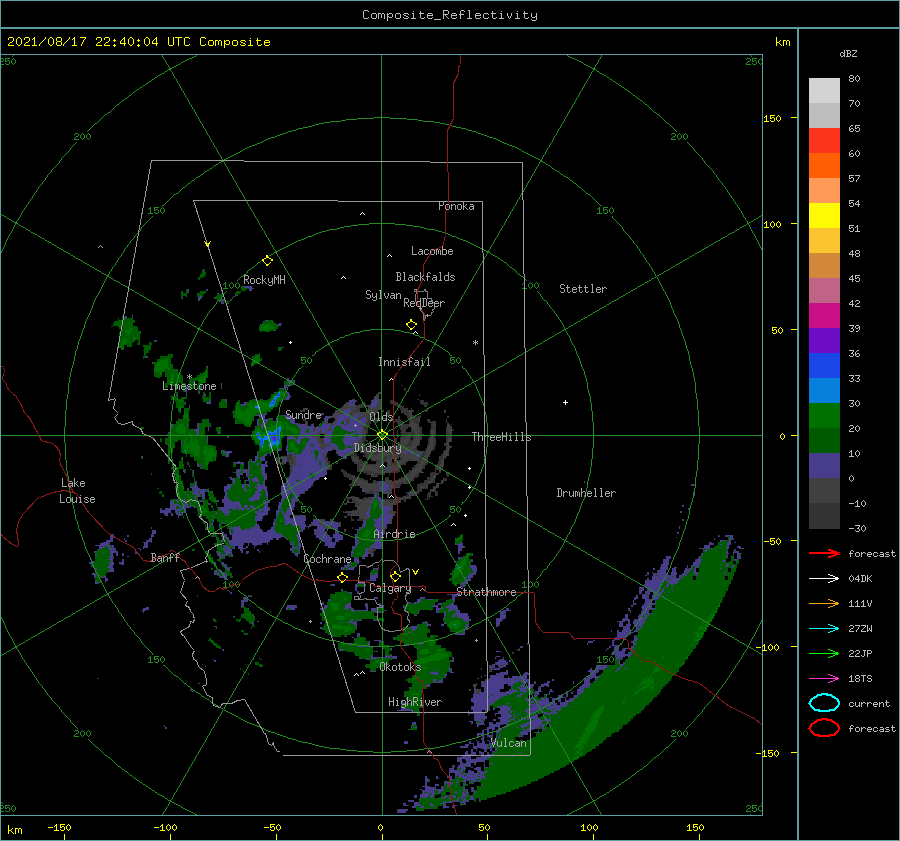Click the white plus marker north of Drumheller

coord(565,402)
